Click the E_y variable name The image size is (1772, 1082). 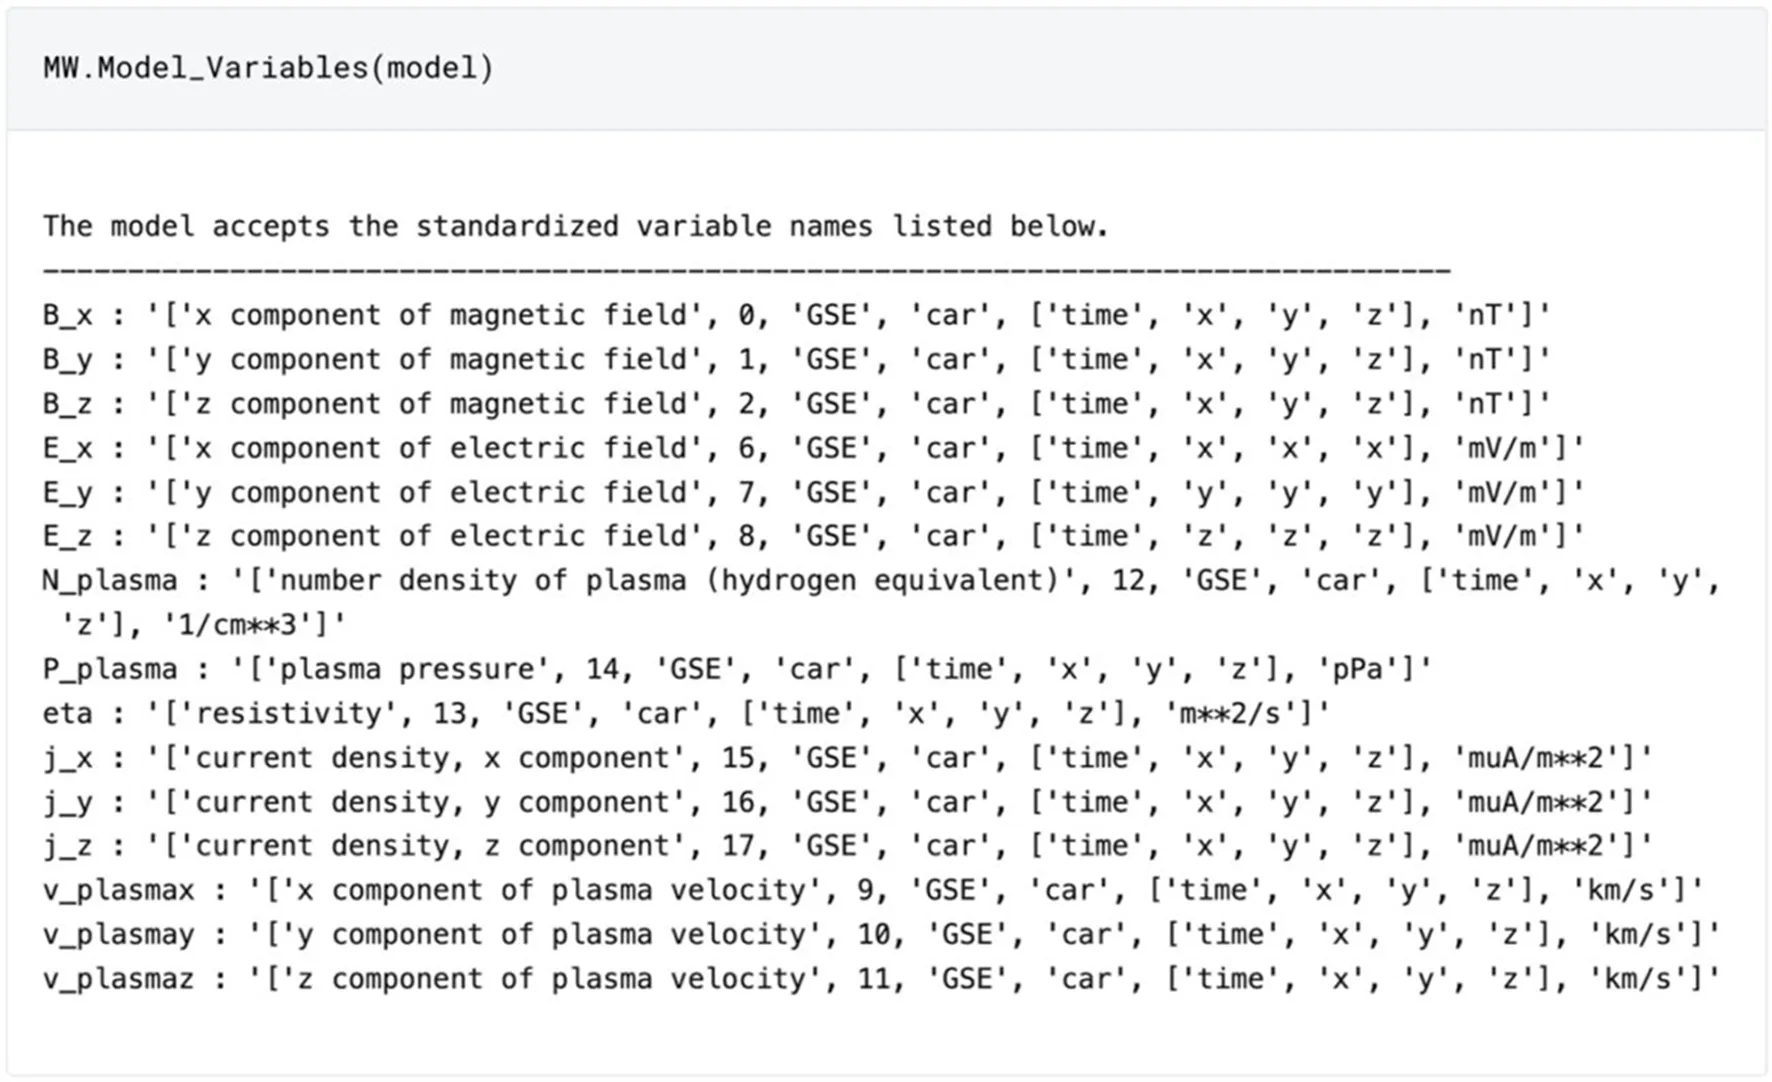(67, 492)
